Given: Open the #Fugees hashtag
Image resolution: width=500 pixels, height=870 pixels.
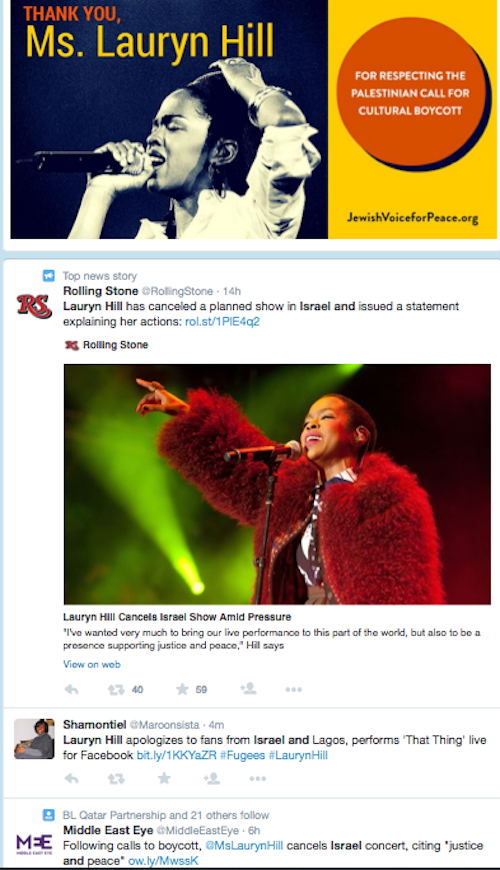Looking at the screenshot, I should coord(242,755).
